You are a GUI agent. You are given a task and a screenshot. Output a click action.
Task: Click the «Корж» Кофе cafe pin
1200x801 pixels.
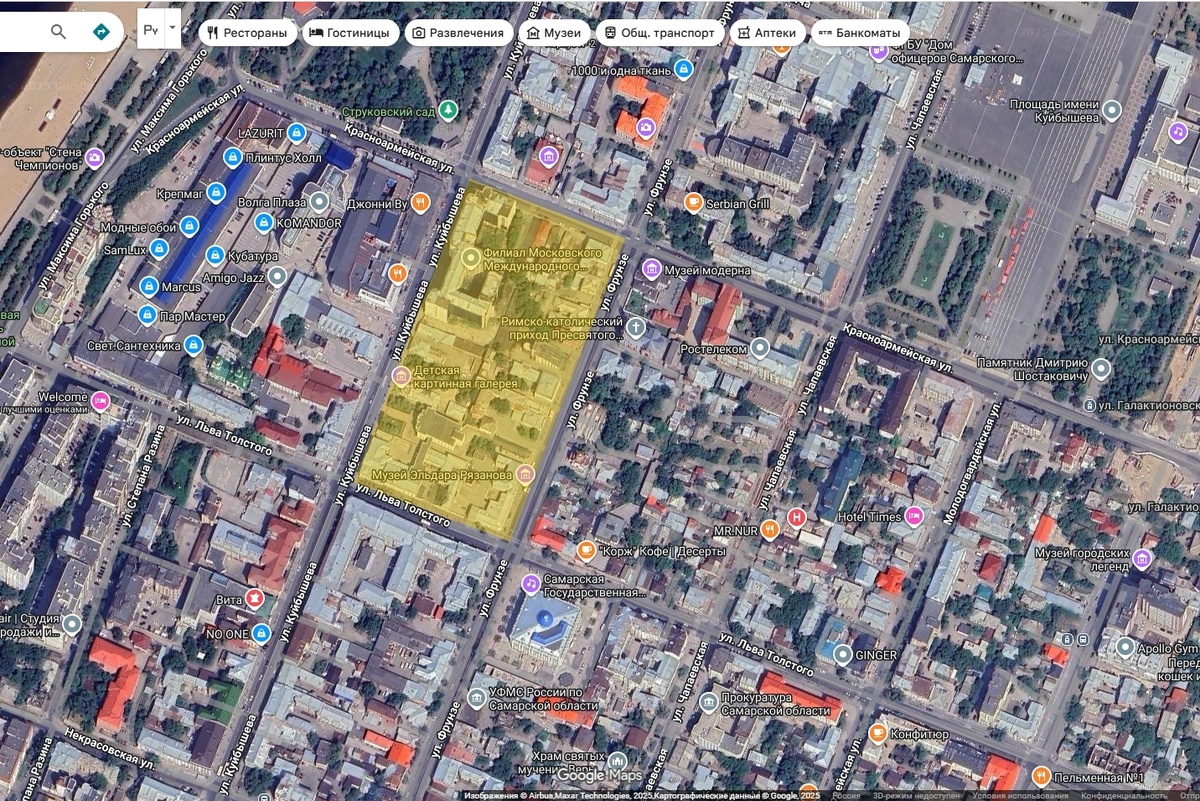586,550
